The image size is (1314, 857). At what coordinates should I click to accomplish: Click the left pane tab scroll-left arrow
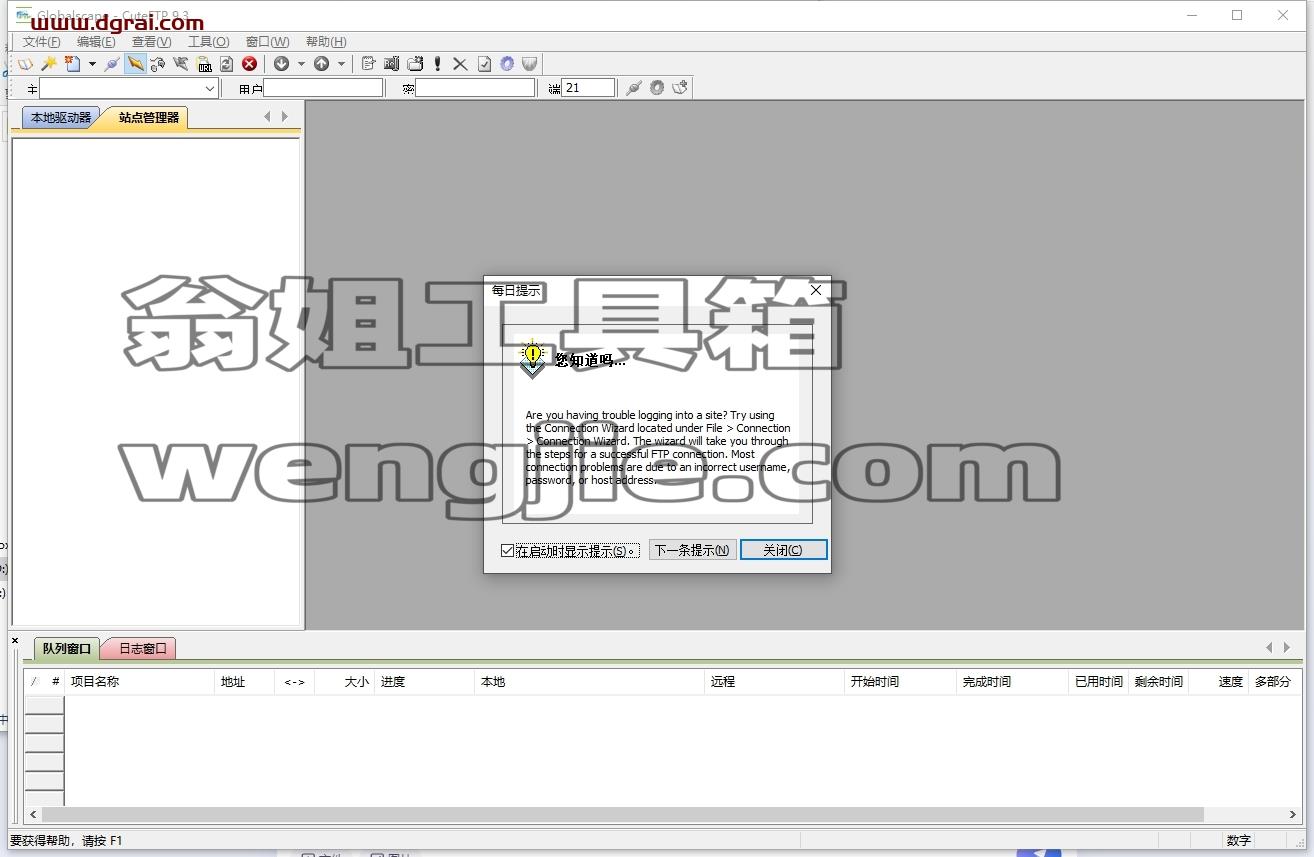pyautogui.click(x=267, y=117)
